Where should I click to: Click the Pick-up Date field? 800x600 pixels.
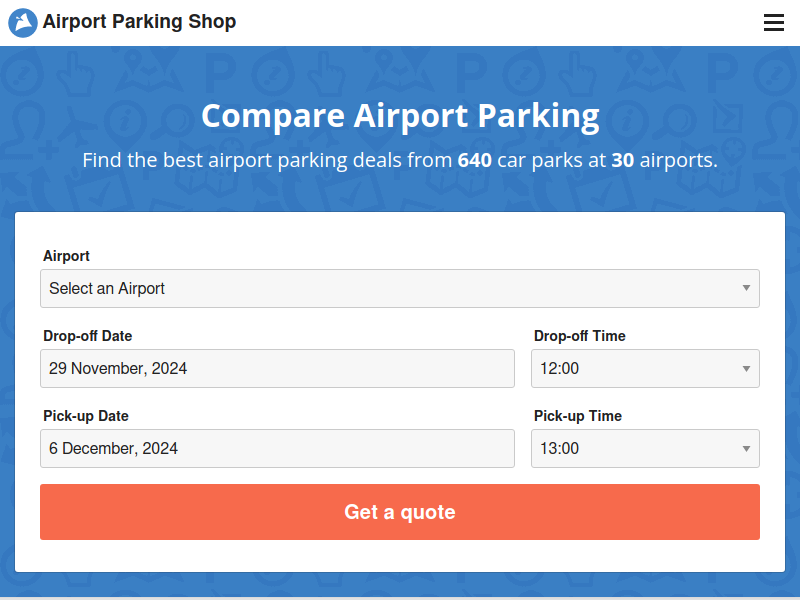click(277, 448)
